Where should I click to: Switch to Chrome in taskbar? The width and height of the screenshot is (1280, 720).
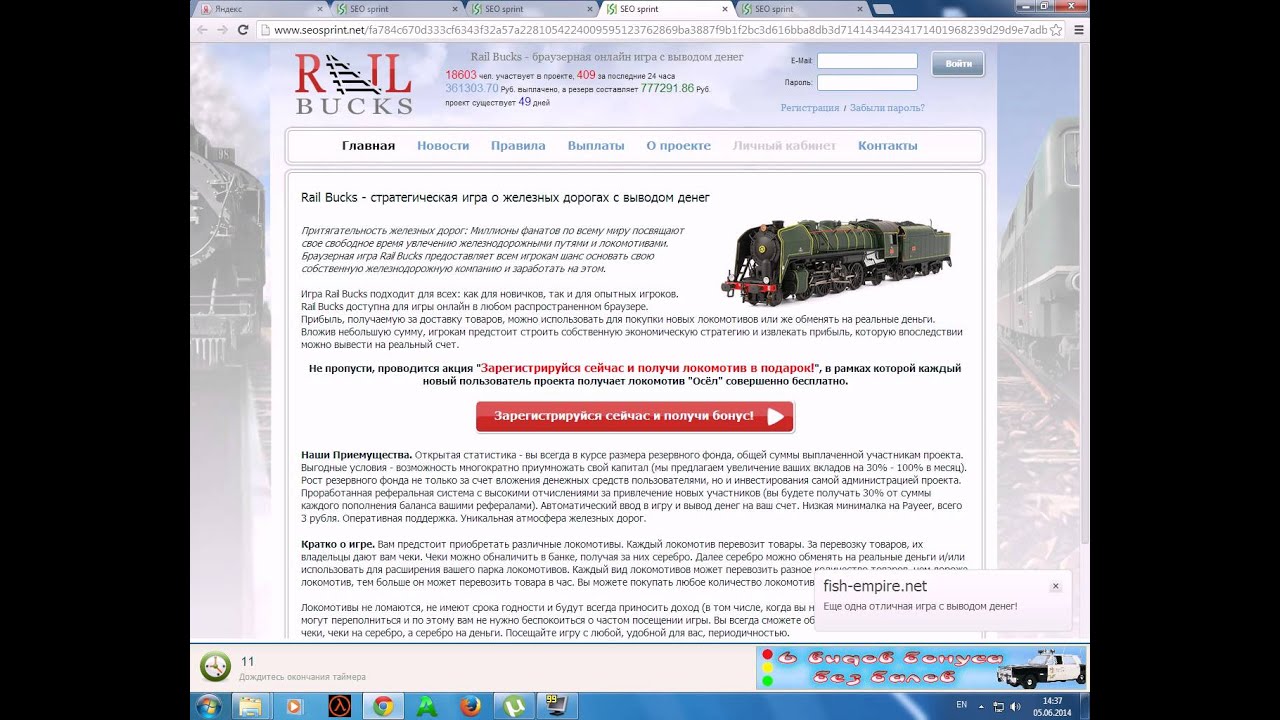(383, 706)
